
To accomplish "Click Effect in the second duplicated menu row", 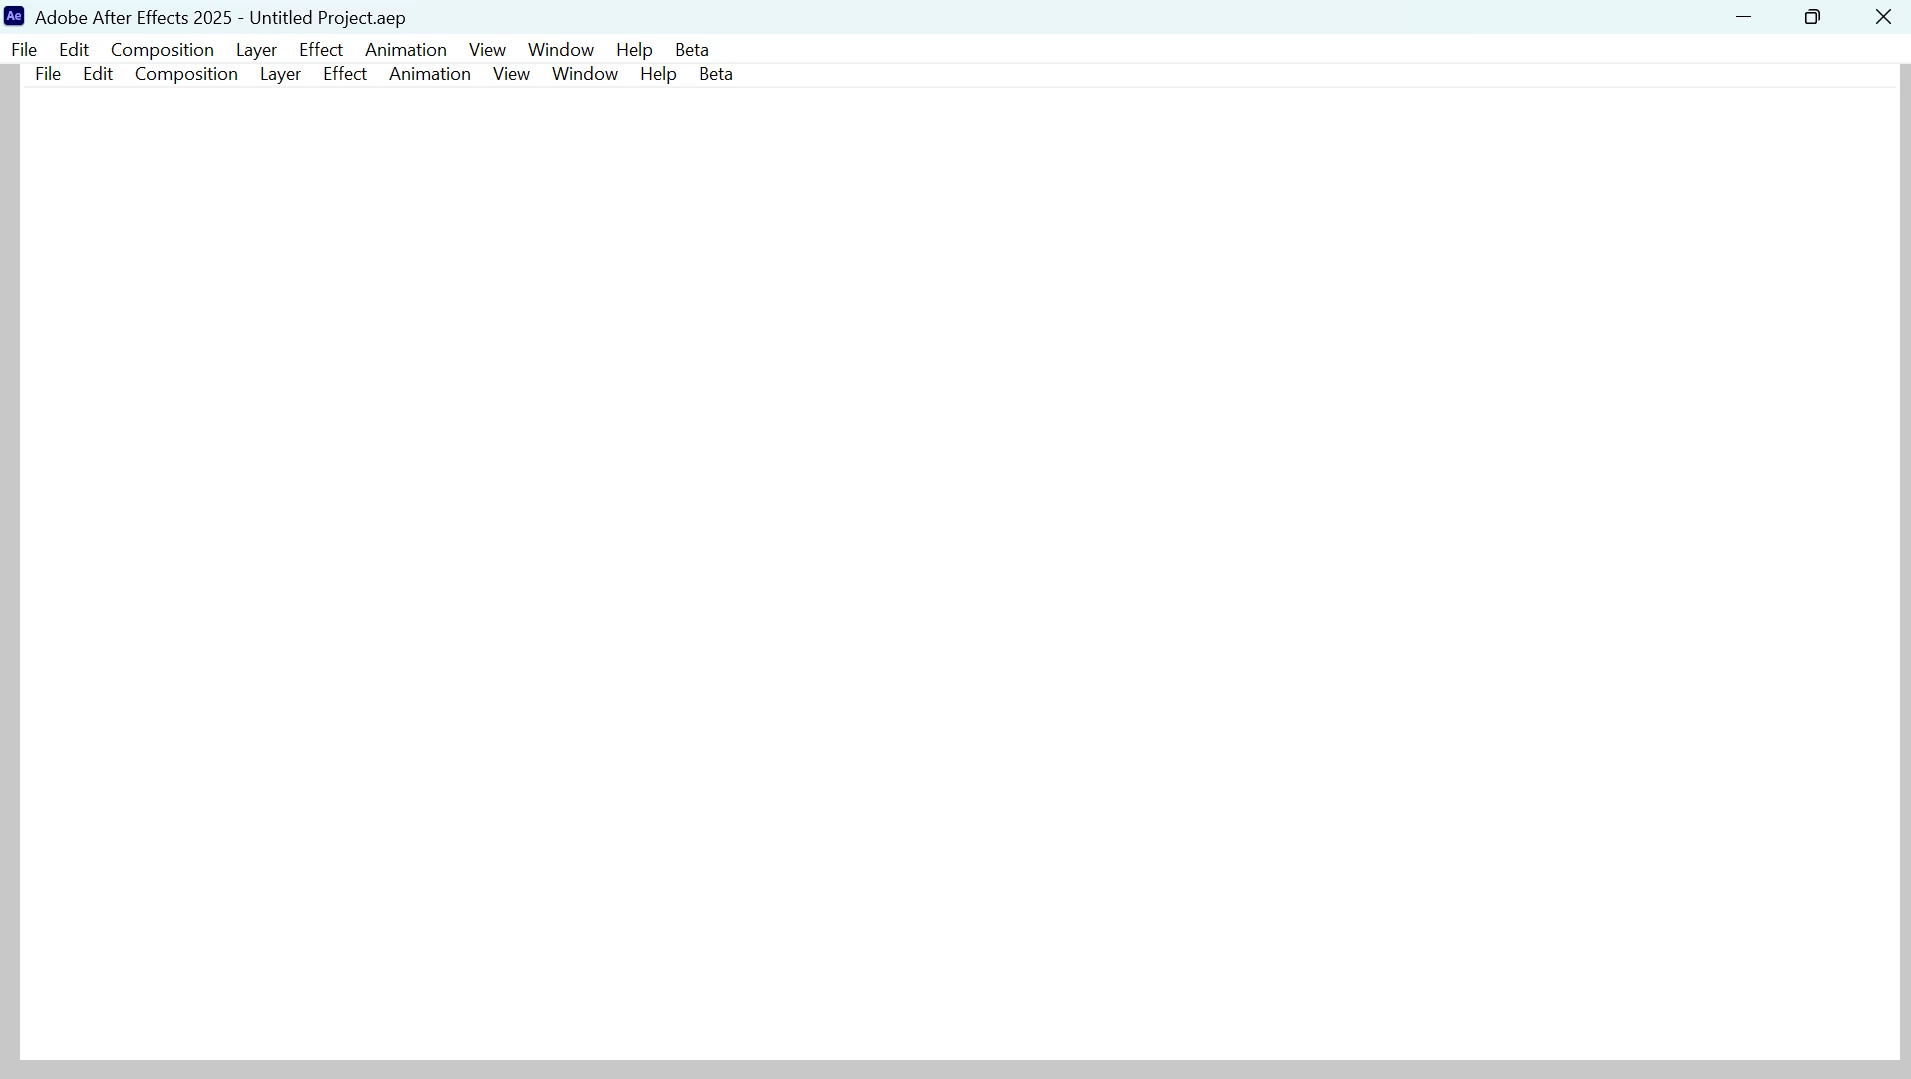I will [x=345, y=74].
